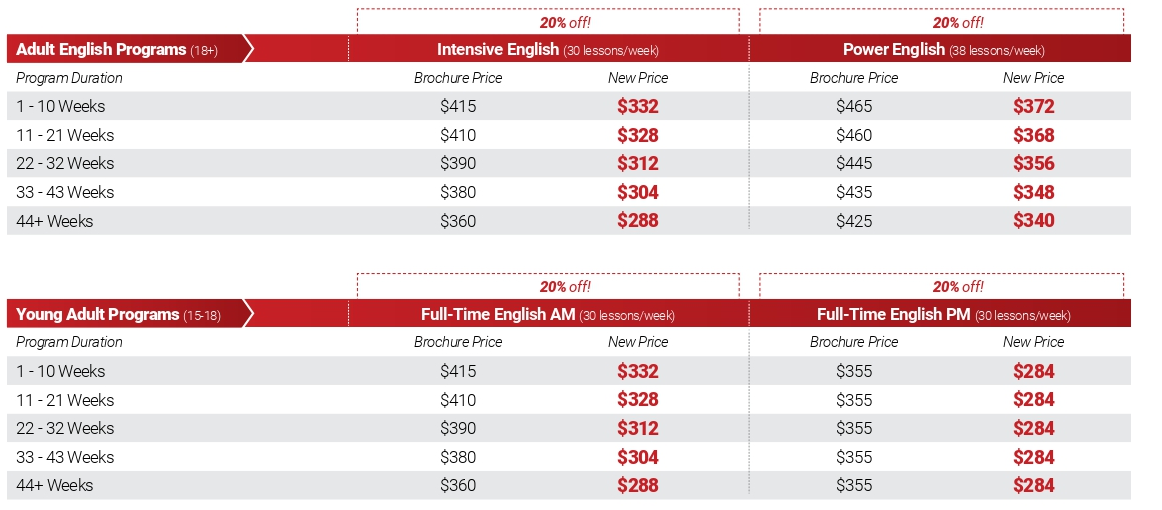Choose the $368 new price
Viewport: 1162px width, 510px height.
1033,135
